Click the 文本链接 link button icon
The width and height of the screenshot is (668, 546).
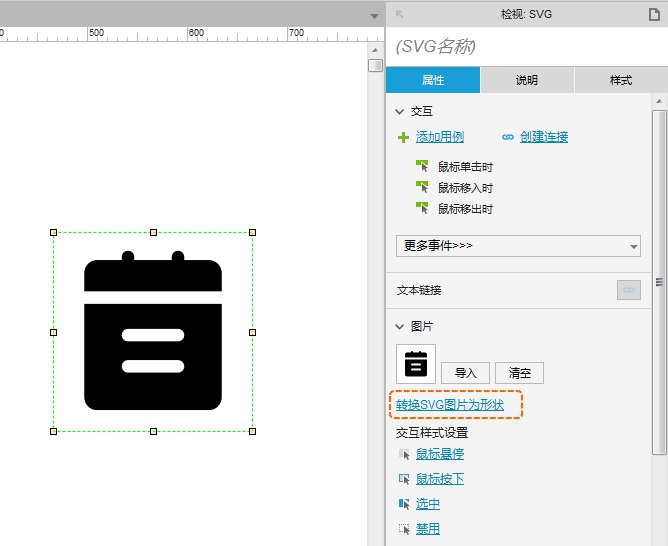pyautogui.click(x=628, y=290)
